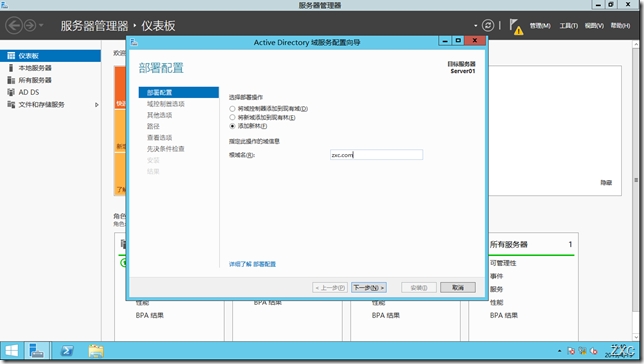Click Server Manager scrollbar up arrow
The height and width of the screenshot is (364, 644).
pyautogui.click(x=636, y=44)
